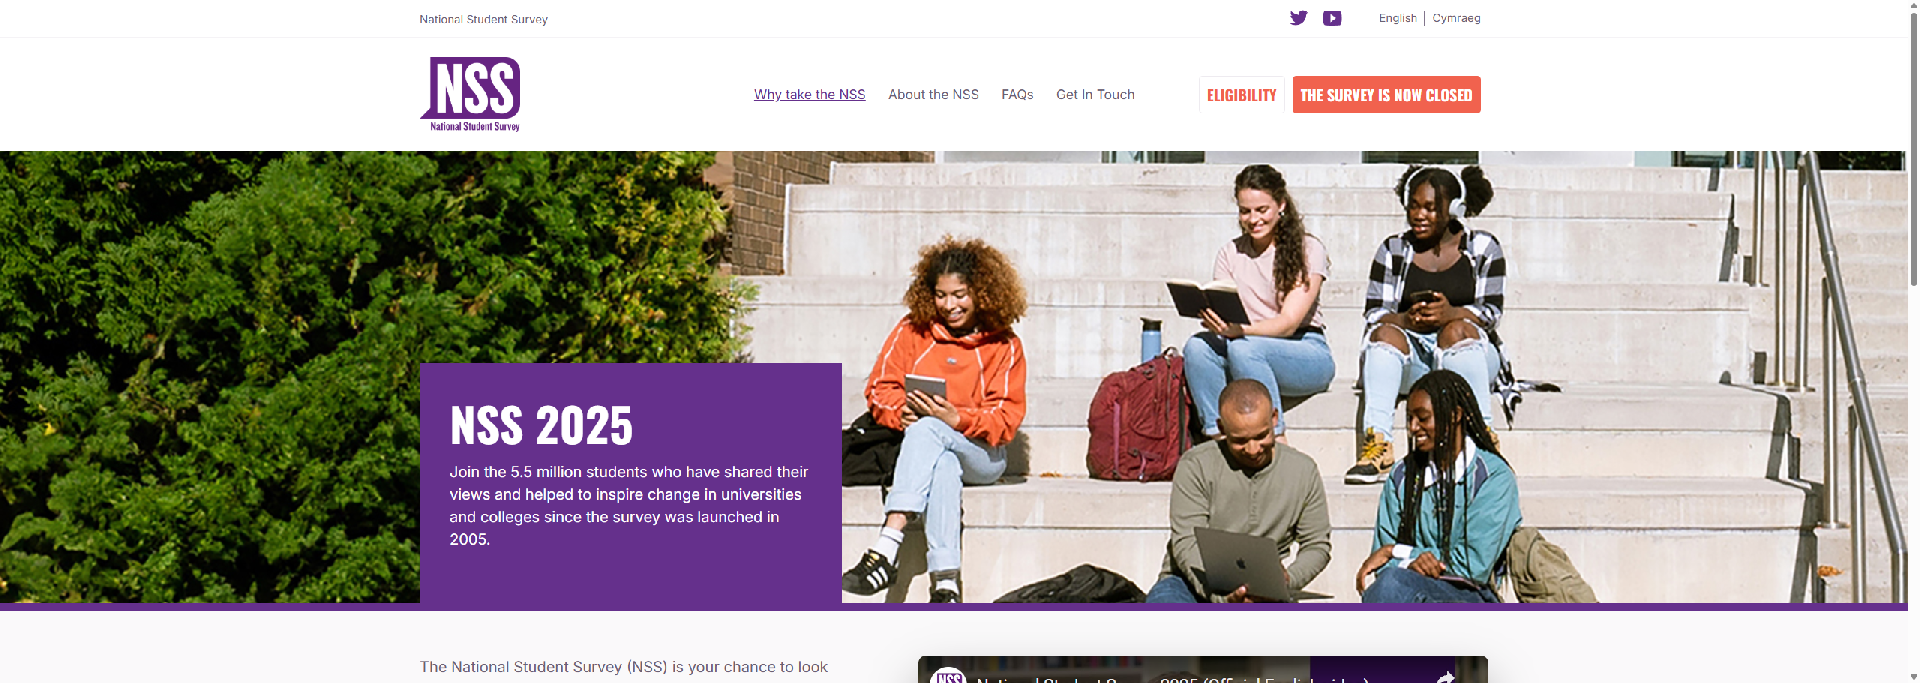Click the scrollbar down arrow
Screen dimensions: 1920x683
pos(1913,676)
